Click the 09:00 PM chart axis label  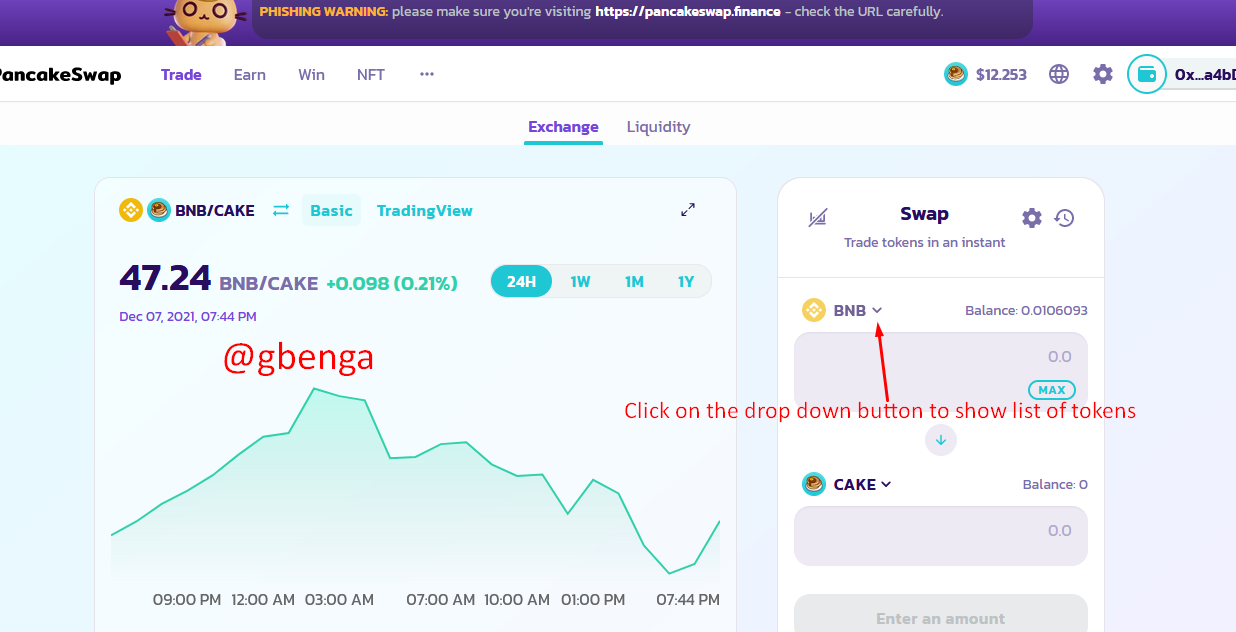pos(187,600)
